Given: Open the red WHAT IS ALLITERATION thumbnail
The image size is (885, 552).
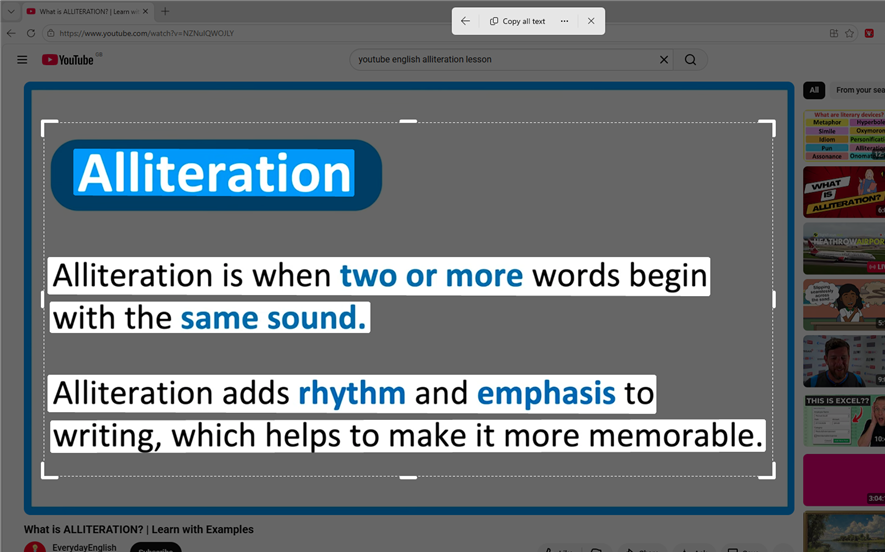Looking at the screenshot, I should point(844,192).
